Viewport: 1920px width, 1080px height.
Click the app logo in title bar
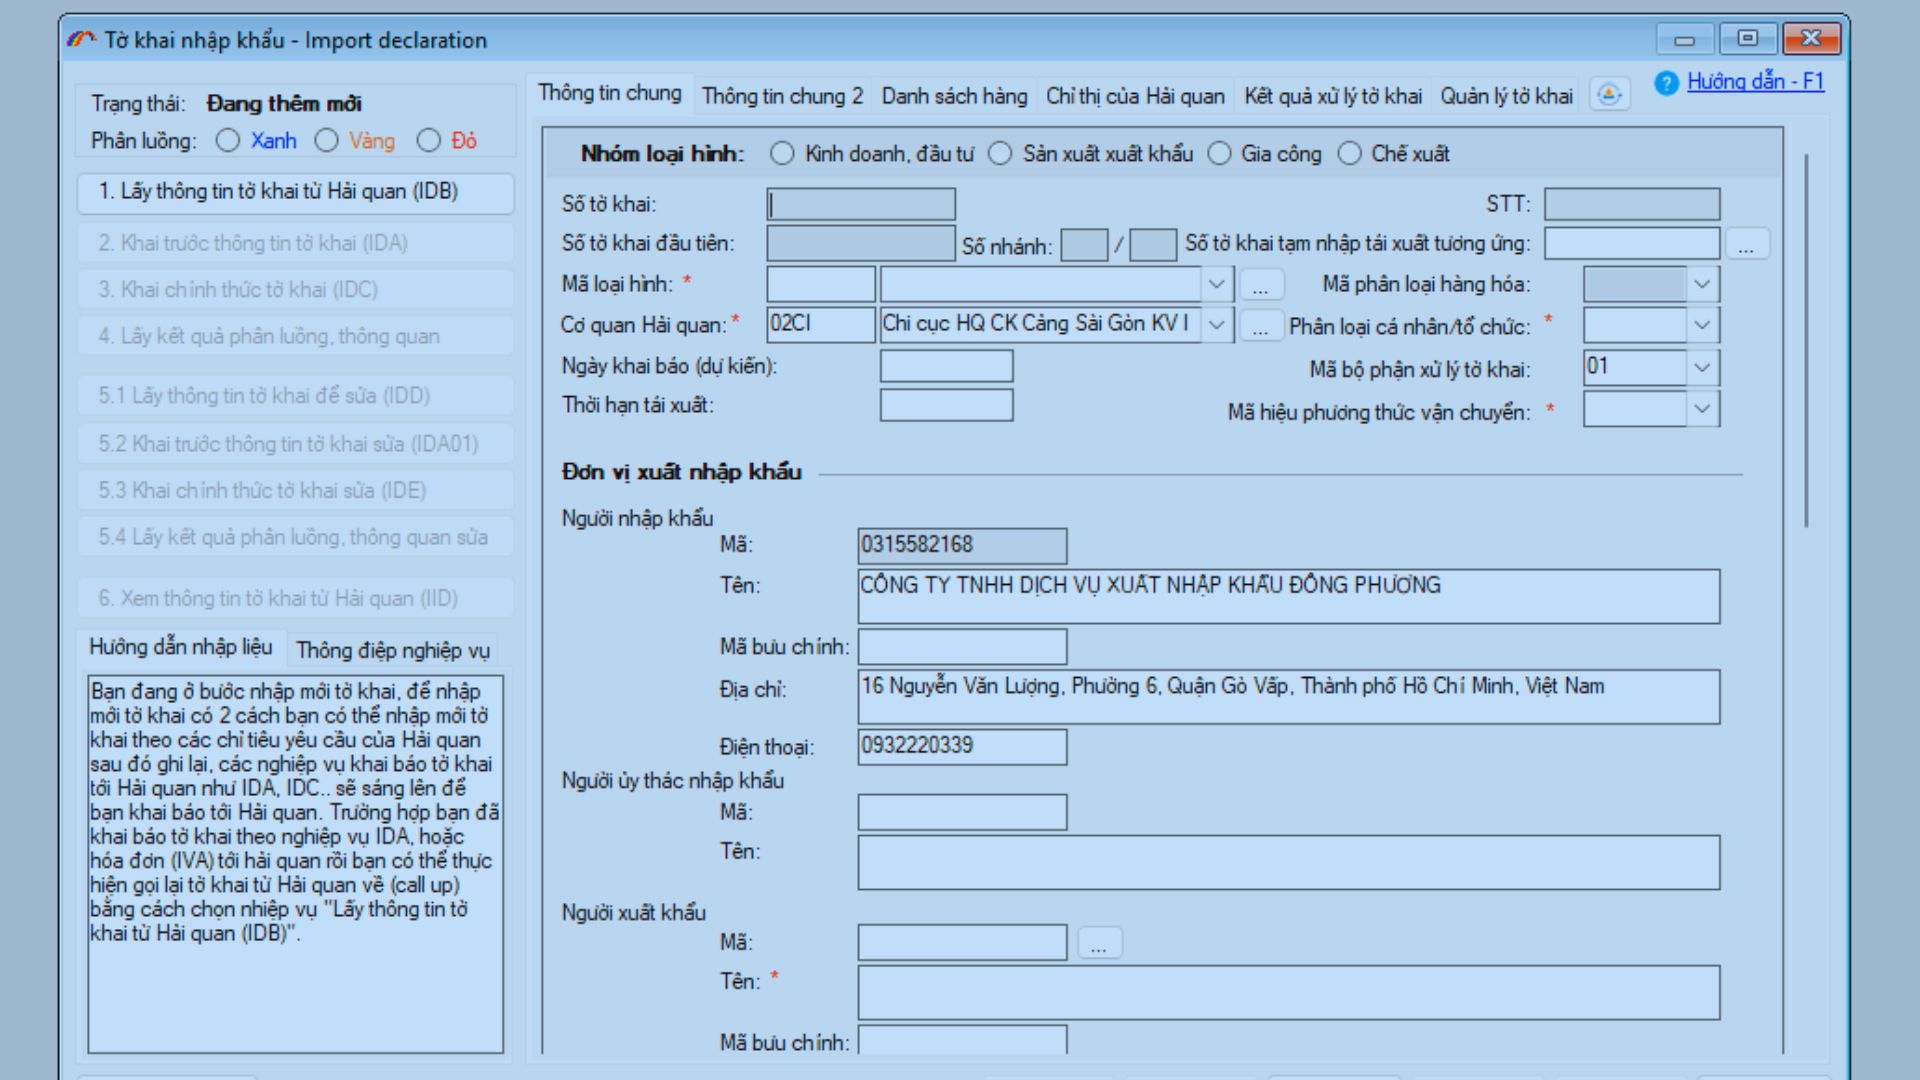pyautogui.click(x=81, y=40)
